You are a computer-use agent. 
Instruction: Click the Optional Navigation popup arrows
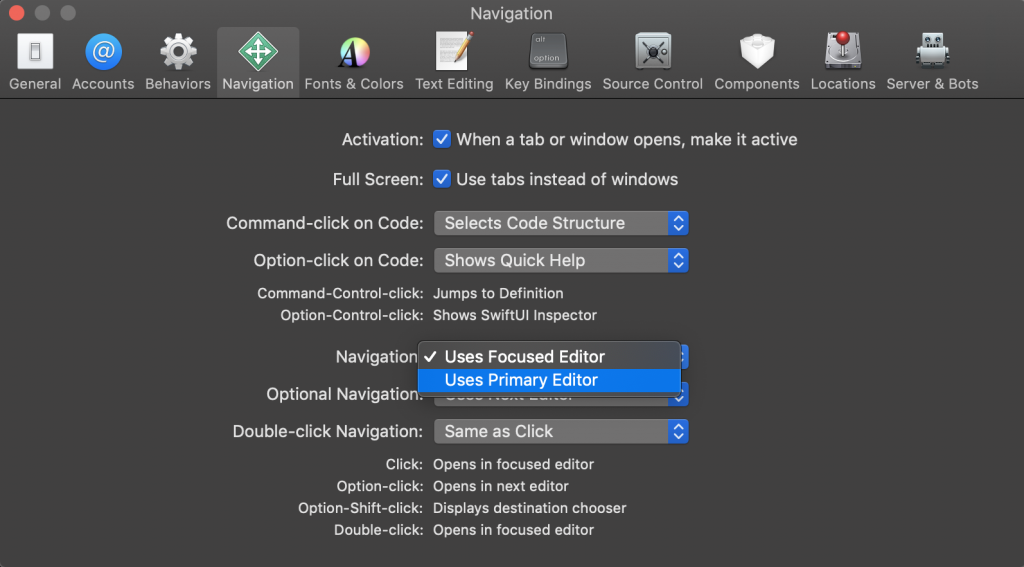coord(679,396)
